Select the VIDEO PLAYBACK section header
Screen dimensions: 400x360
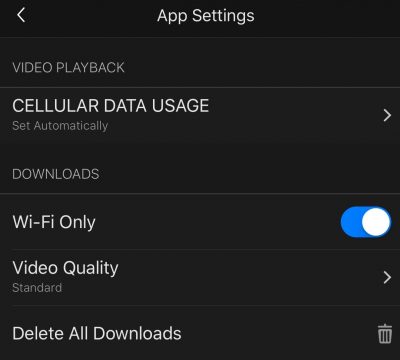point(68,67)
